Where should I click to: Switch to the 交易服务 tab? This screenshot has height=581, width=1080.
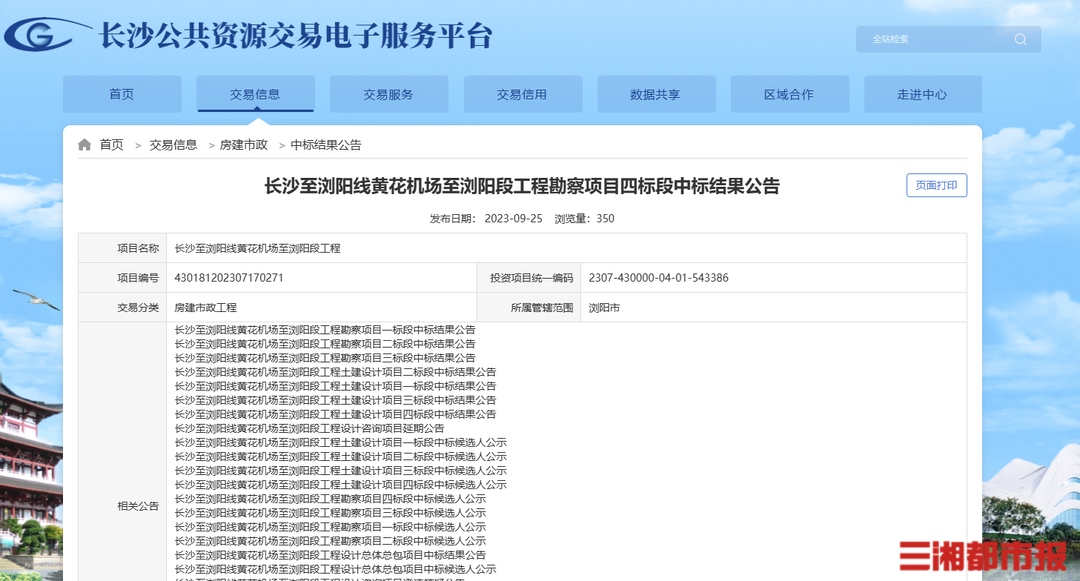[x=388, y=94]
